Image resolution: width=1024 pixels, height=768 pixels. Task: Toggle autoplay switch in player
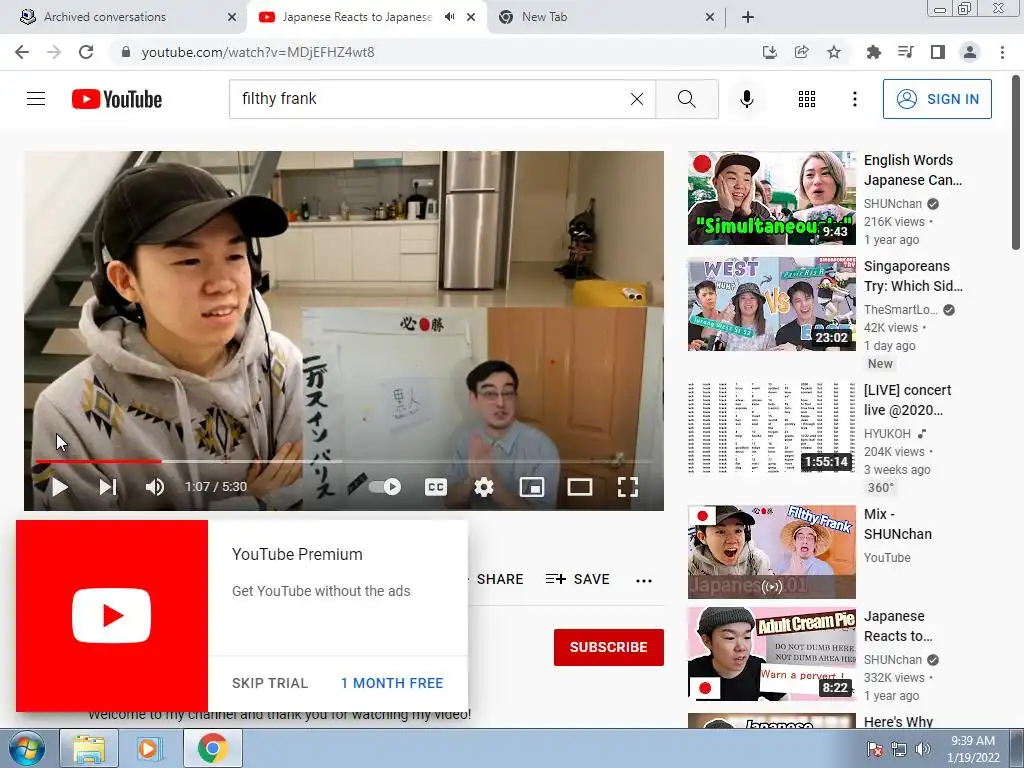click(x=385, y=487)
